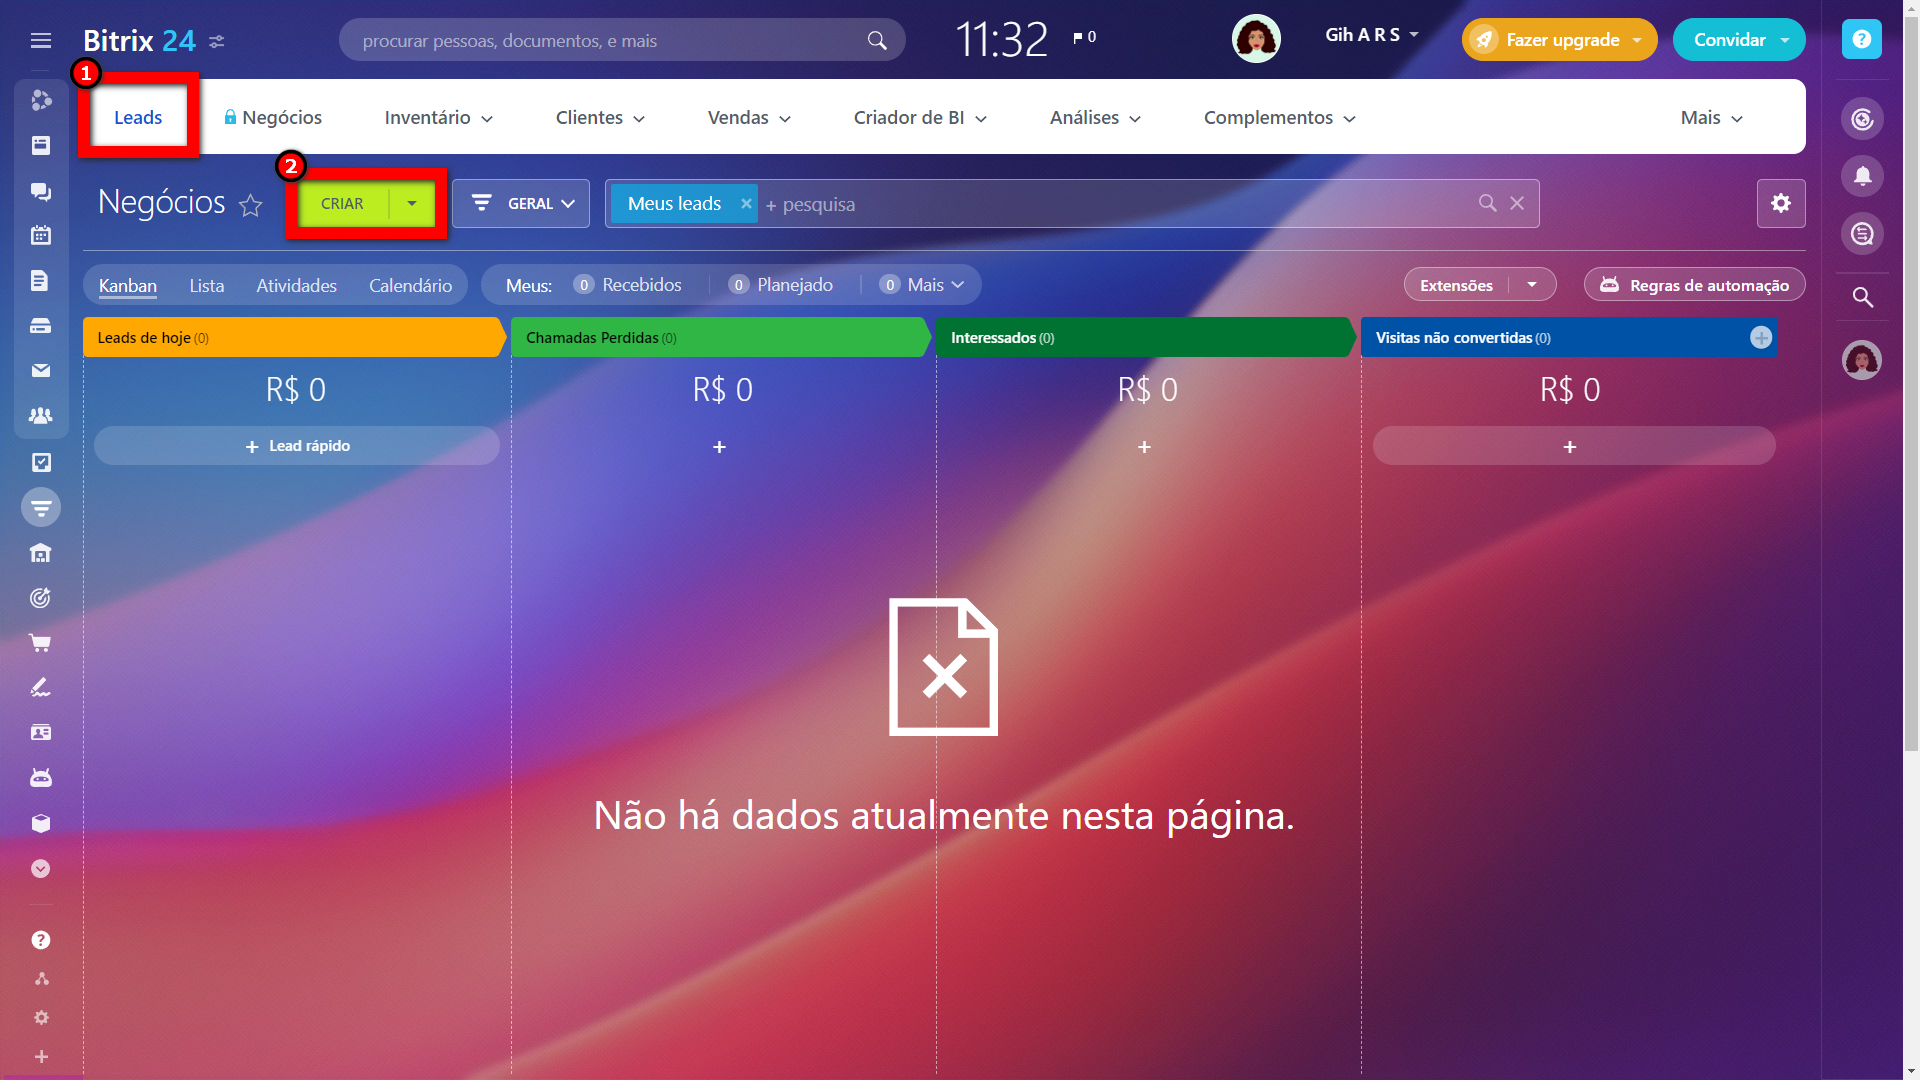Open the calendar icon in left sidebar

tap(40, 236)
